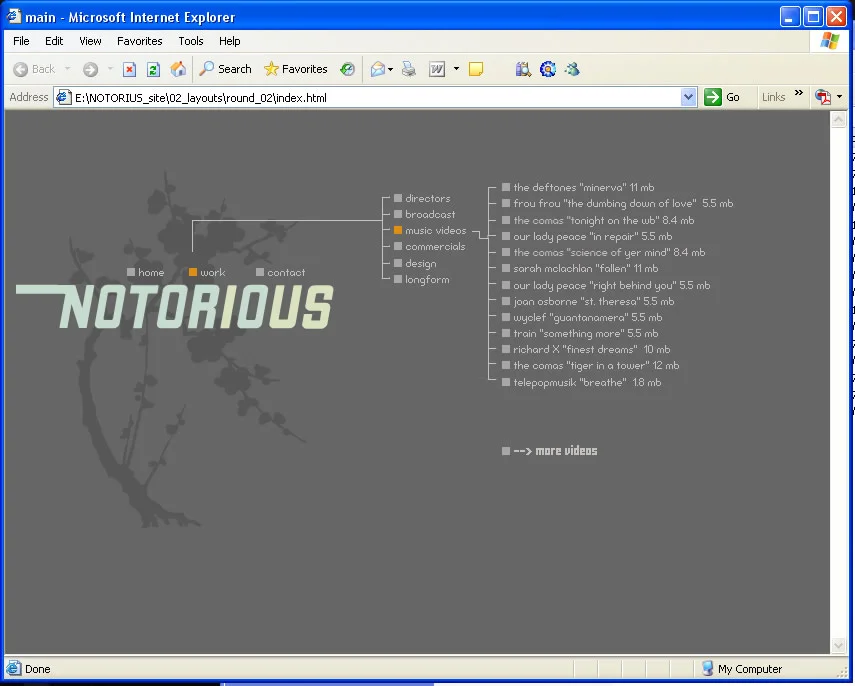
Task: Click the History toolbar icon
Action: pyautogui.click(x=347, y=69)
